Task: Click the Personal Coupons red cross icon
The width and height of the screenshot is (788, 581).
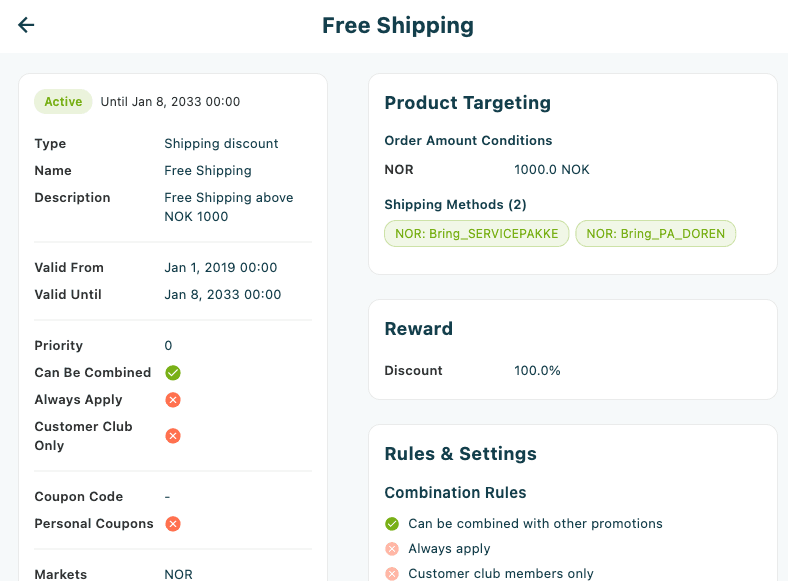Action: pyautogui.click(x=173, y=524)
